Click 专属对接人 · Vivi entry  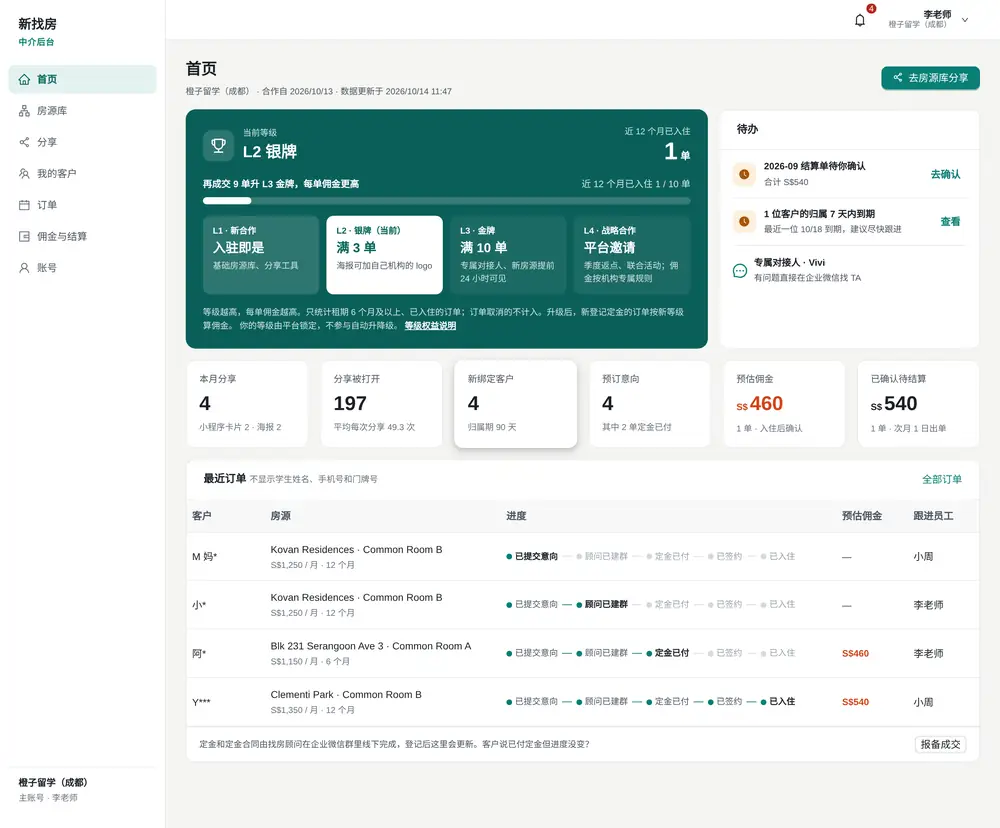pos(849,270)
